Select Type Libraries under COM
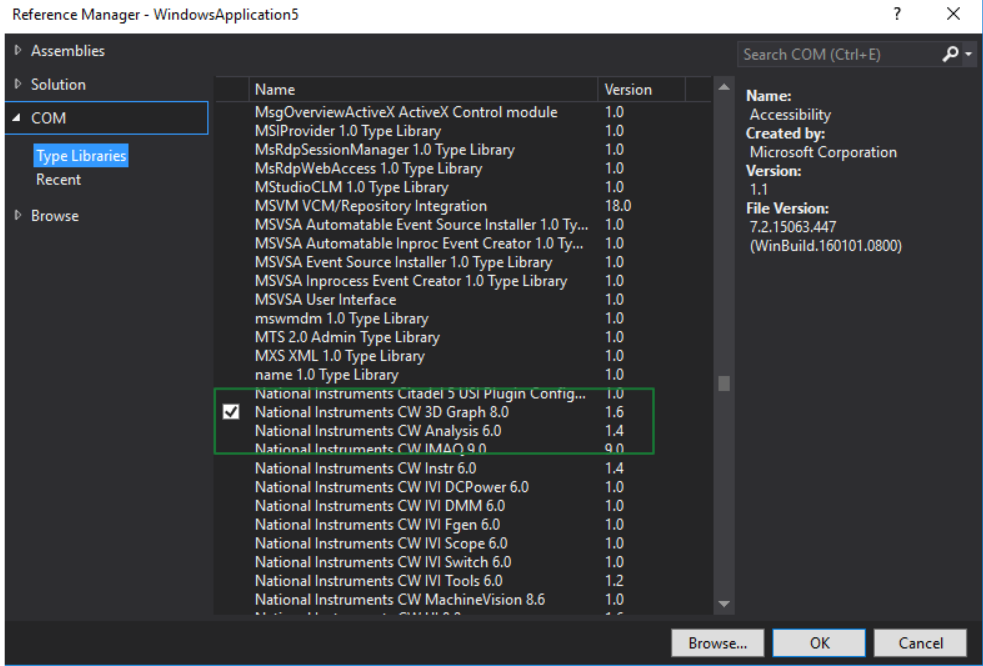Viewport: 983px width, 666px height. point(81,156)
